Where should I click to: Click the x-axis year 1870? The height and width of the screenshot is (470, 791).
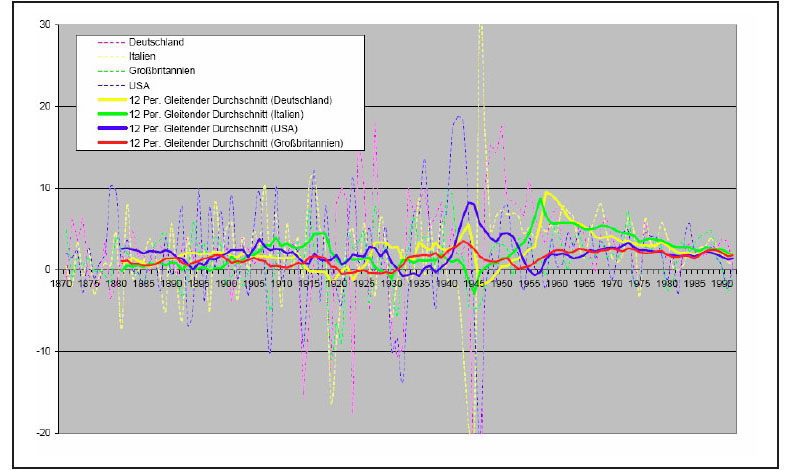click(x=61, y=284)
